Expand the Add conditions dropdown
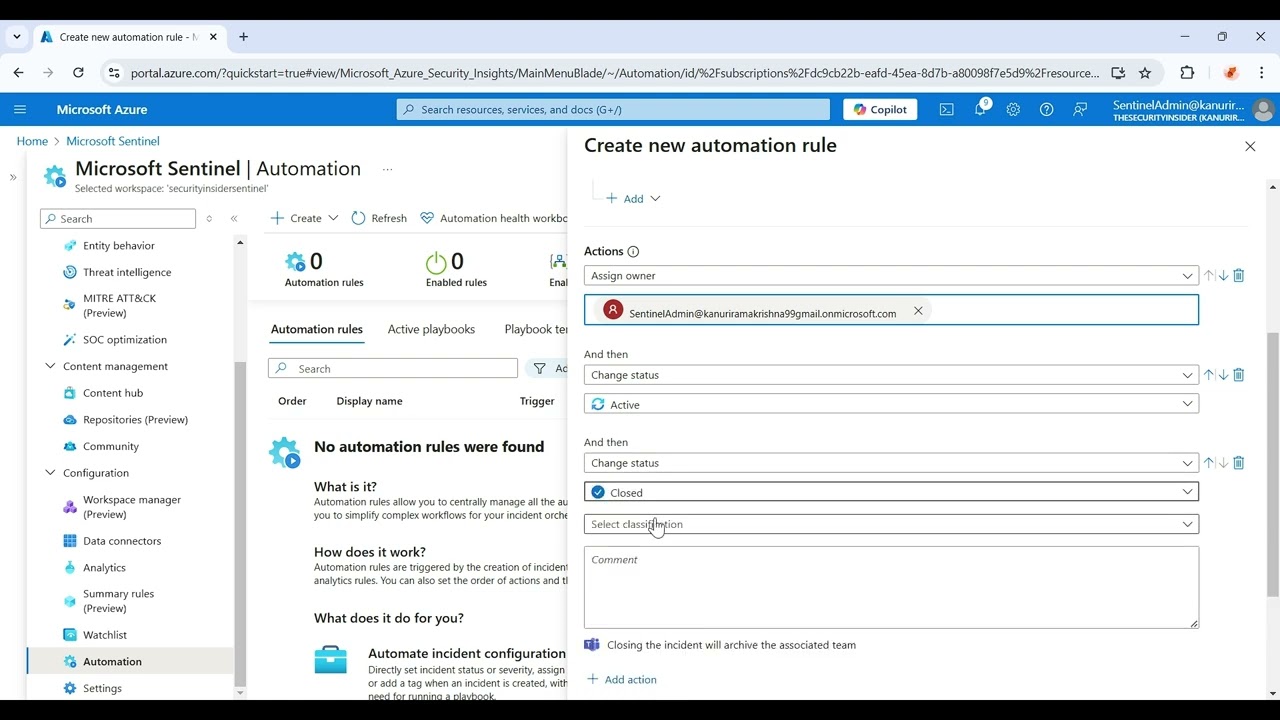 (x=633, y=199)
